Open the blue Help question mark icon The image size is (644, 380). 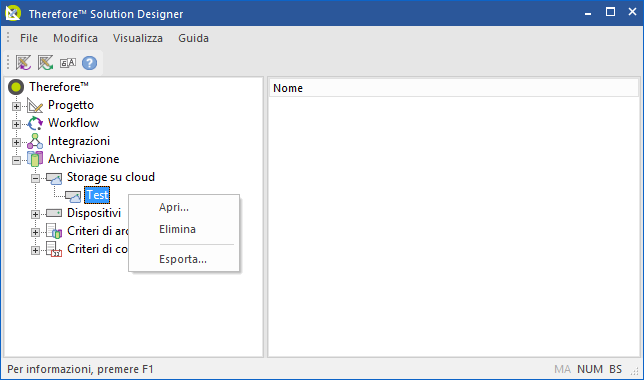tap(90, 63)
